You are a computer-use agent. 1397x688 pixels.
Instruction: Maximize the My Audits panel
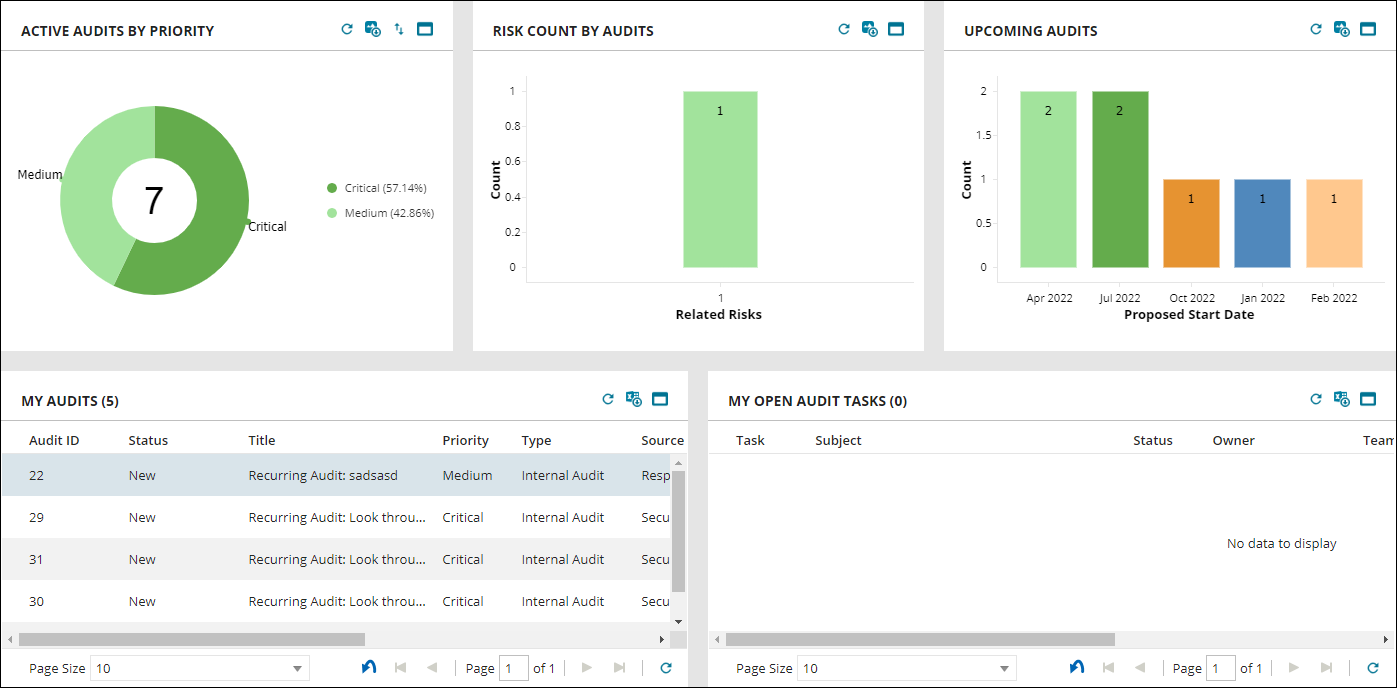point(660,398)
